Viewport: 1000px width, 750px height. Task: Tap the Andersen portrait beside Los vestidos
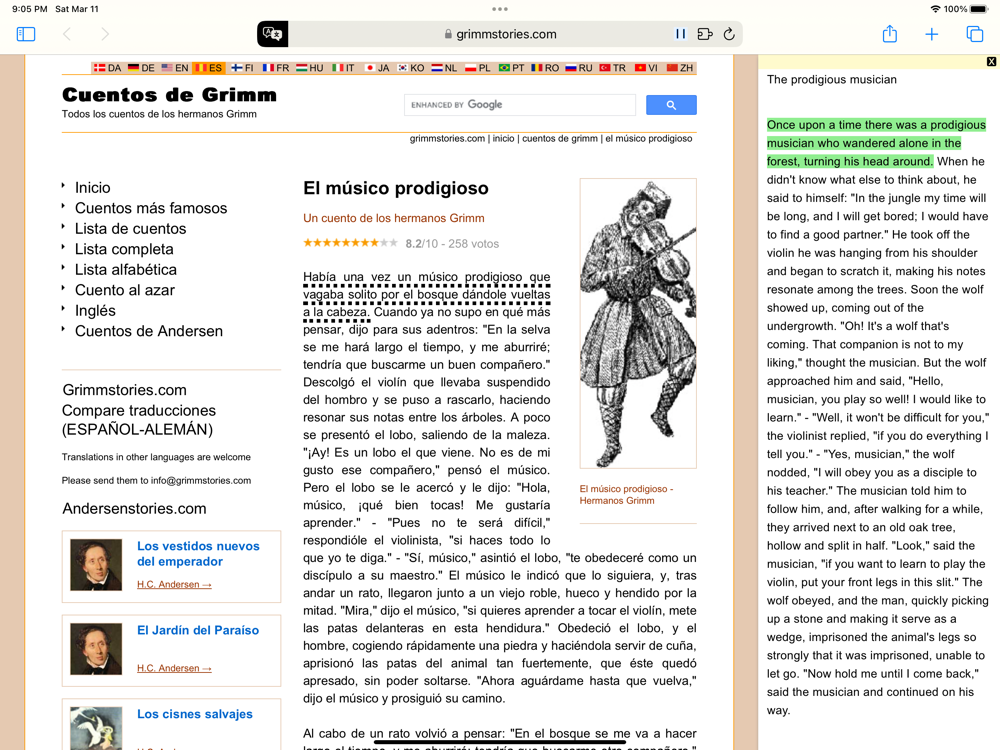[x=96, y=564]
